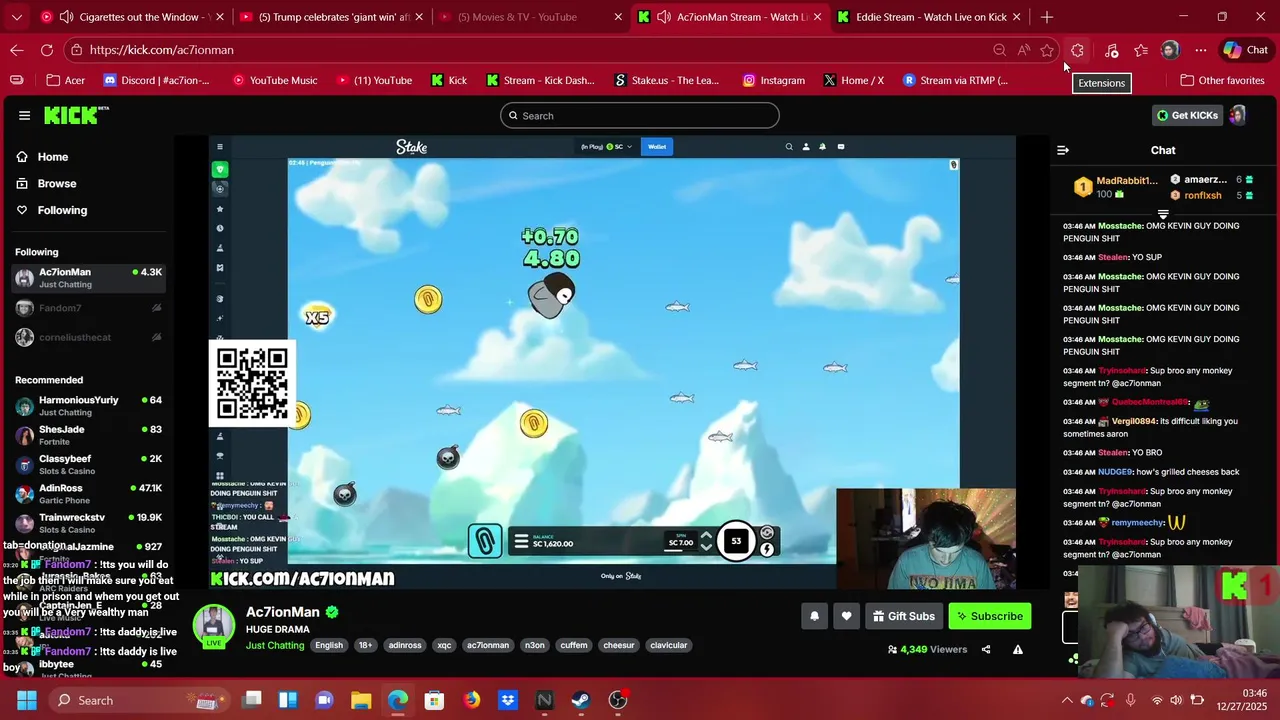Screen dimensions: 1280x720
Task: Click the zoom-out magnifier icon in the address bar
Action: click(x=999, y=50)
